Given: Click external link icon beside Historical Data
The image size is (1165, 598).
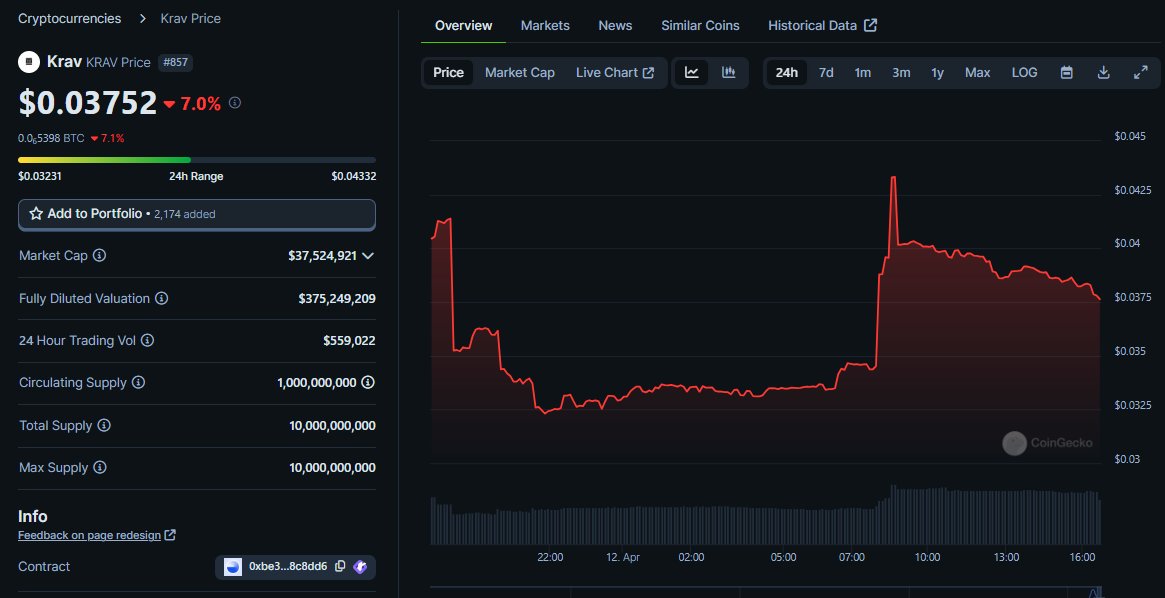Looking at the screenshot, I should (871, 25).
